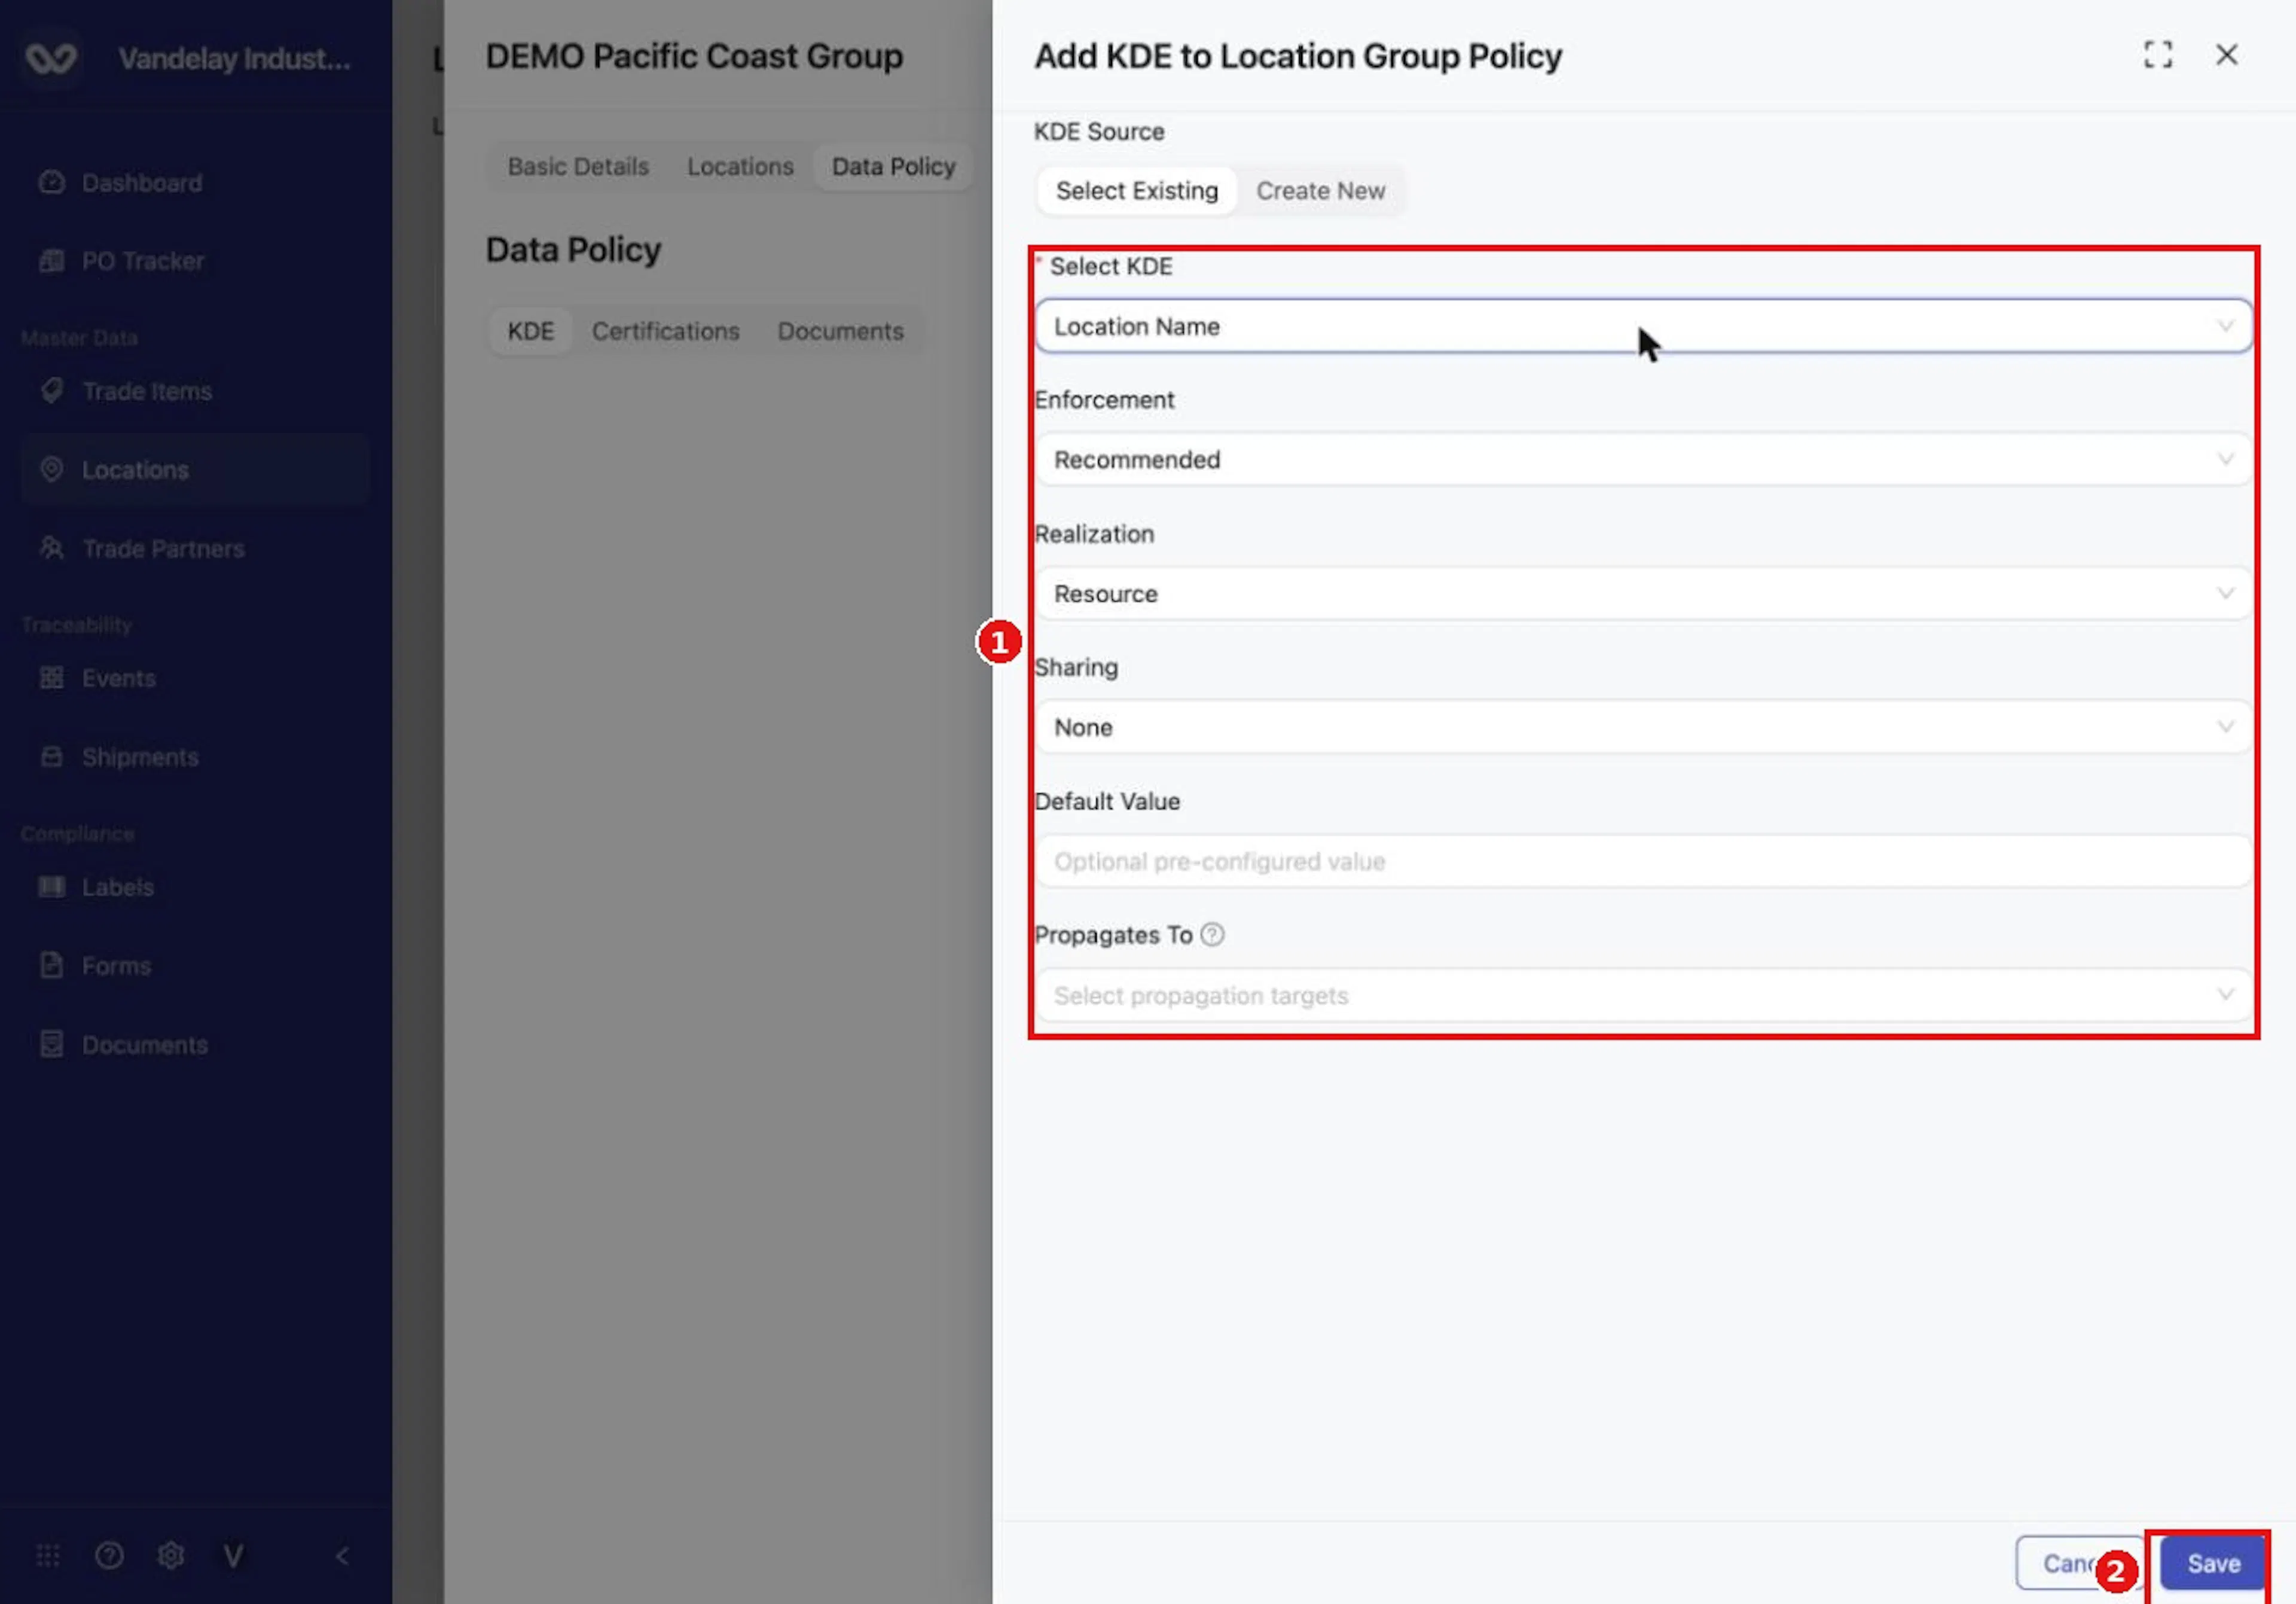Click the Events grid icon
This screenshot has height=1604, width=2296.
tap(51, 678)
